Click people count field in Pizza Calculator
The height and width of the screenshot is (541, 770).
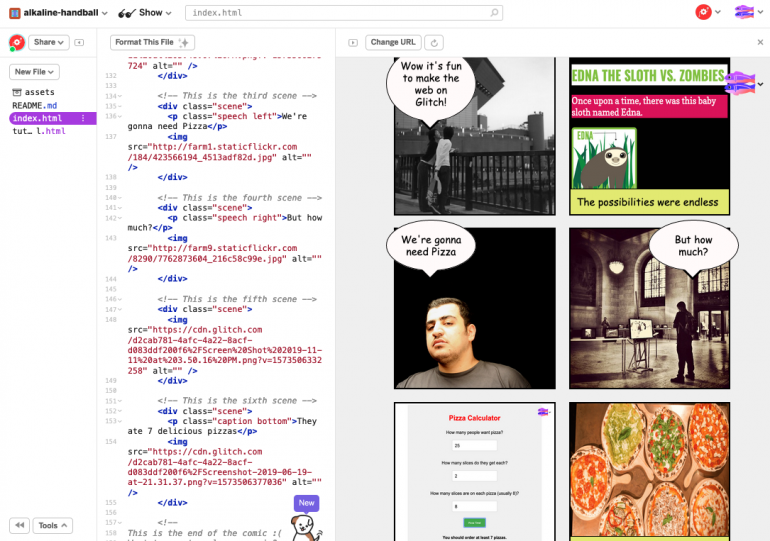pyautogui.click(x=474, y=445)
